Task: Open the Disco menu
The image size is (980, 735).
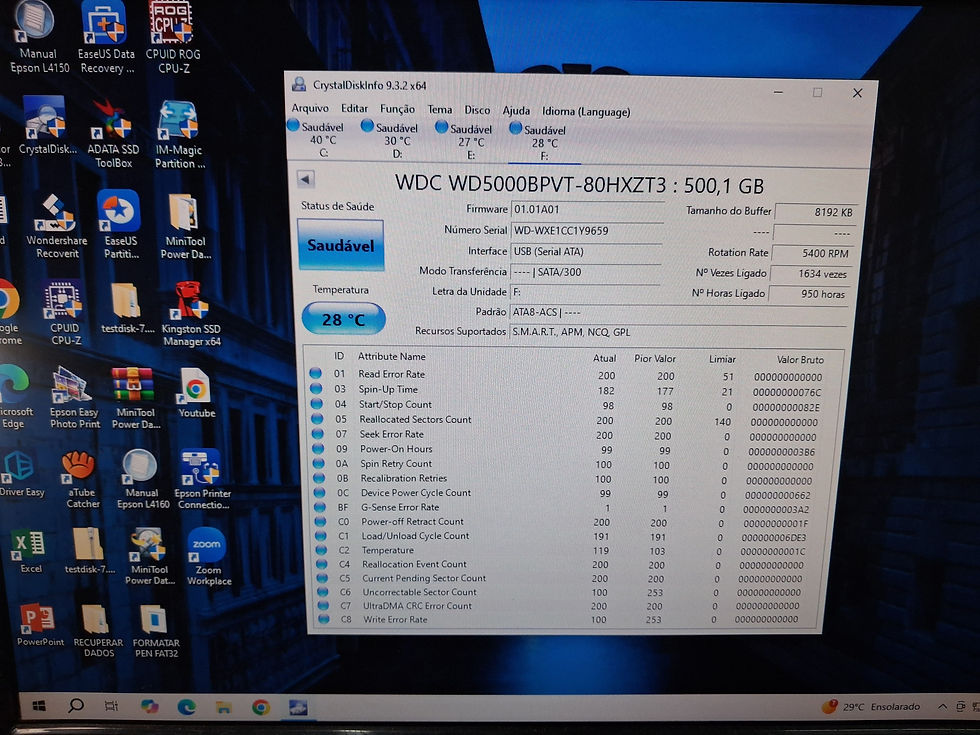Action: [478, 110]
